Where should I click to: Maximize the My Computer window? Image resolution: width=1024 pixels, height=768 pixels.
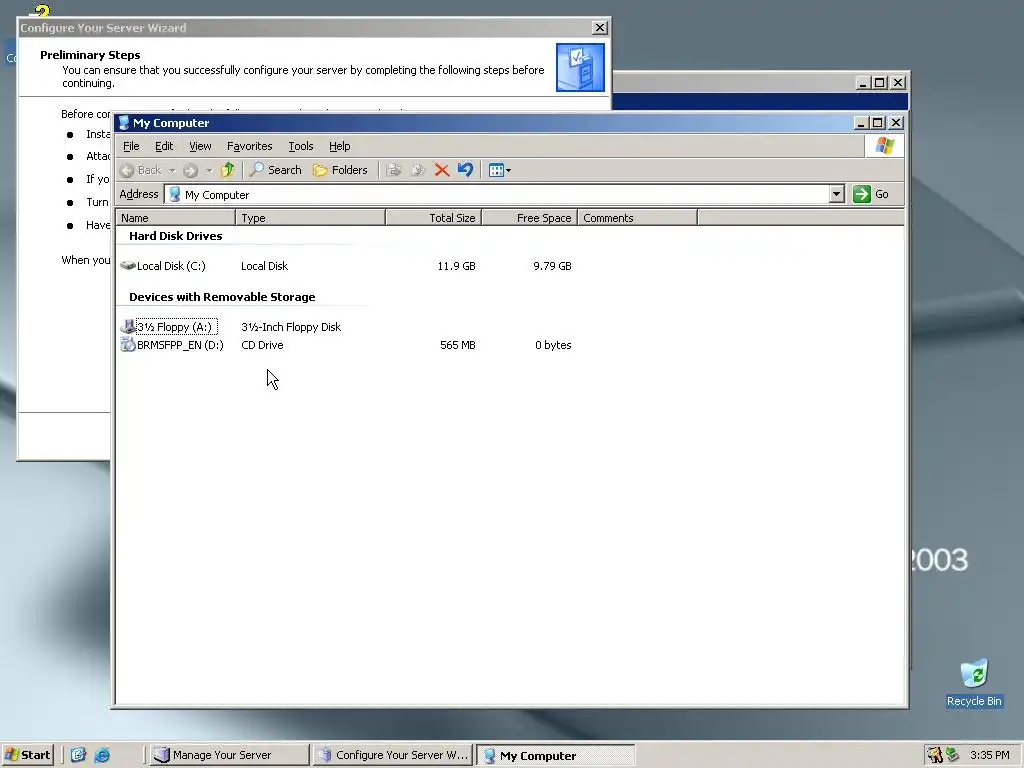click(878, 123)
